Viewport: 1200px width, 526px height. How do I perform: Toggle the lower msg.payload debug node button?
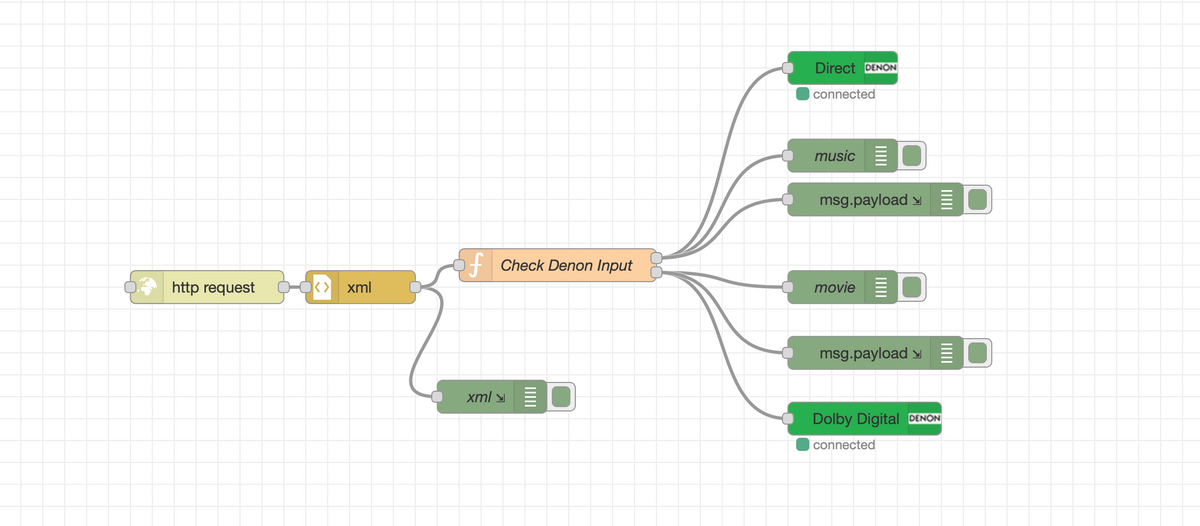(x=977, y=353)
